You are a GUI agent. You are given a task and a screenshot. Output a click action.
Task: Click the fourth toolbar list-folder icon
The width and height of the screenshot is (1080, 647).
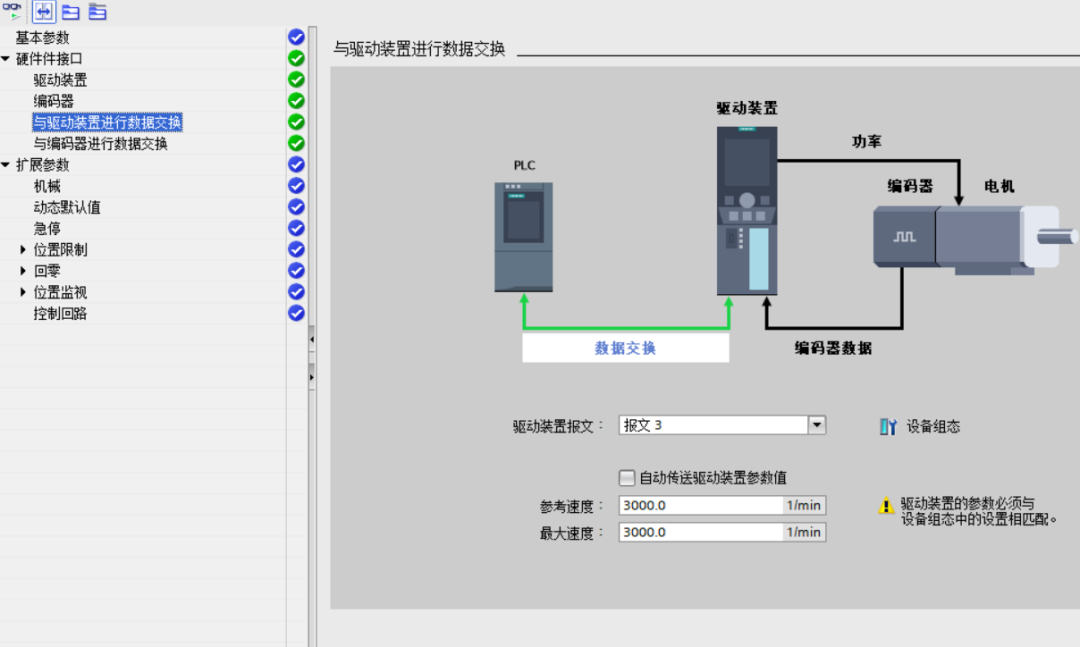coord(97,12)
